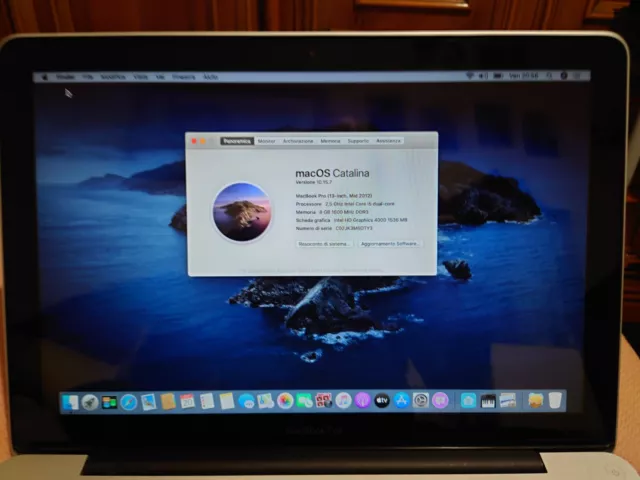
Task: Open Trash in the Dock
Action: [x=555, y=400]
